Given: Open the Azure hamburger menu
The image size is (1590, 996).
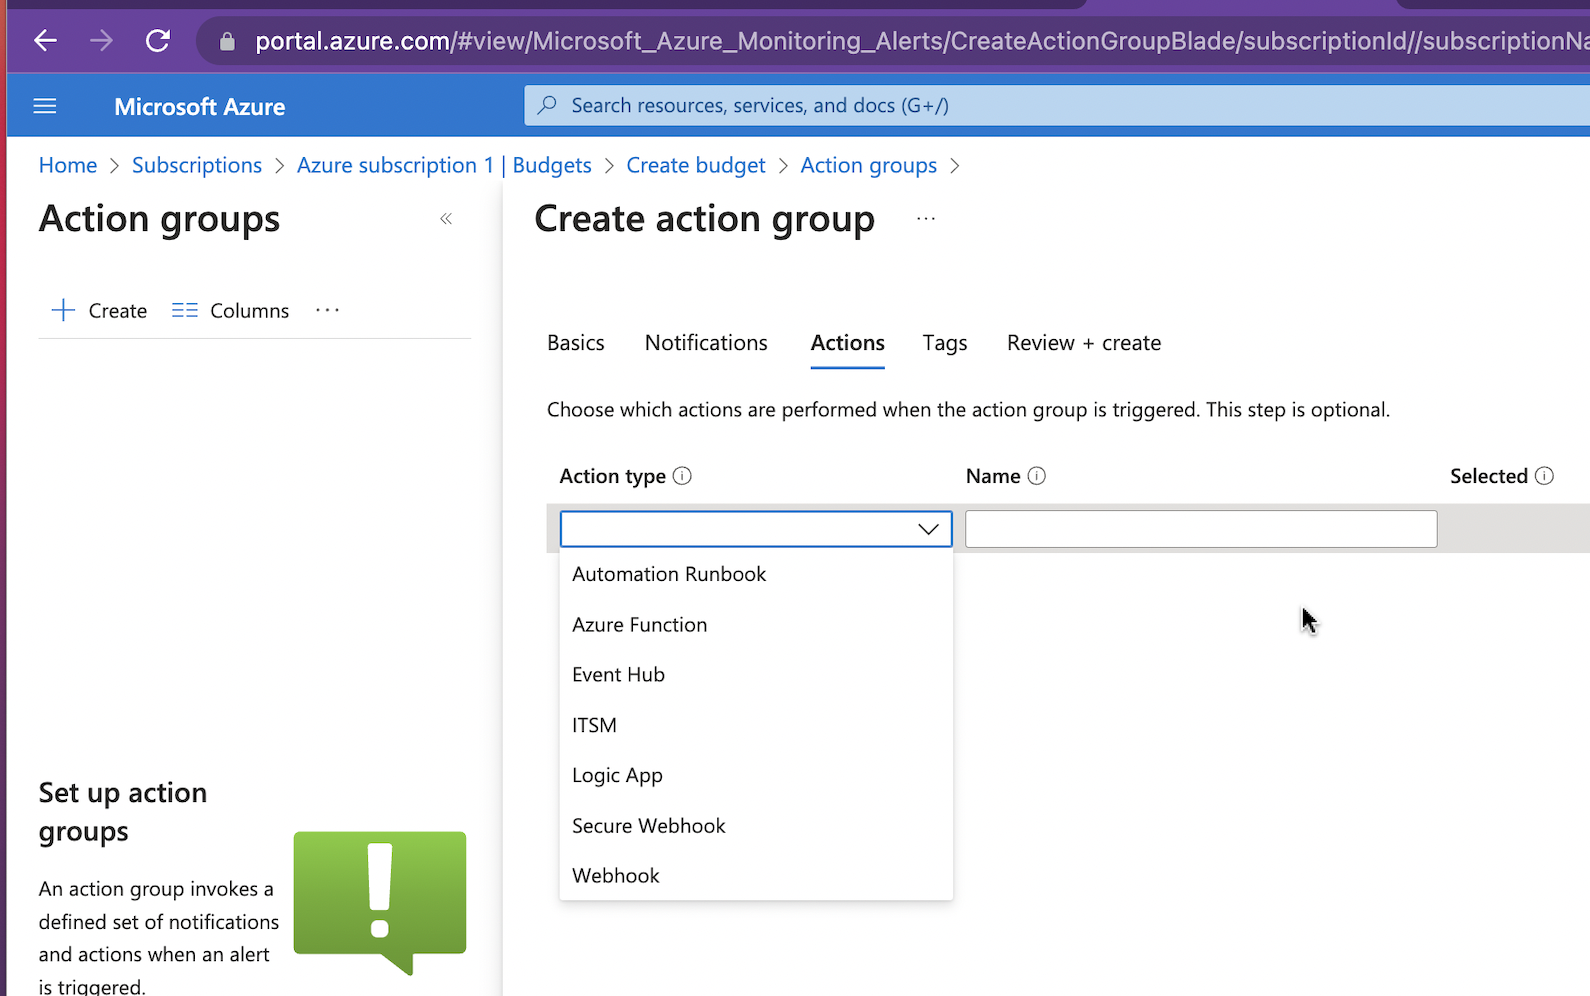Looking at the screenshot, I should (45, 106).
